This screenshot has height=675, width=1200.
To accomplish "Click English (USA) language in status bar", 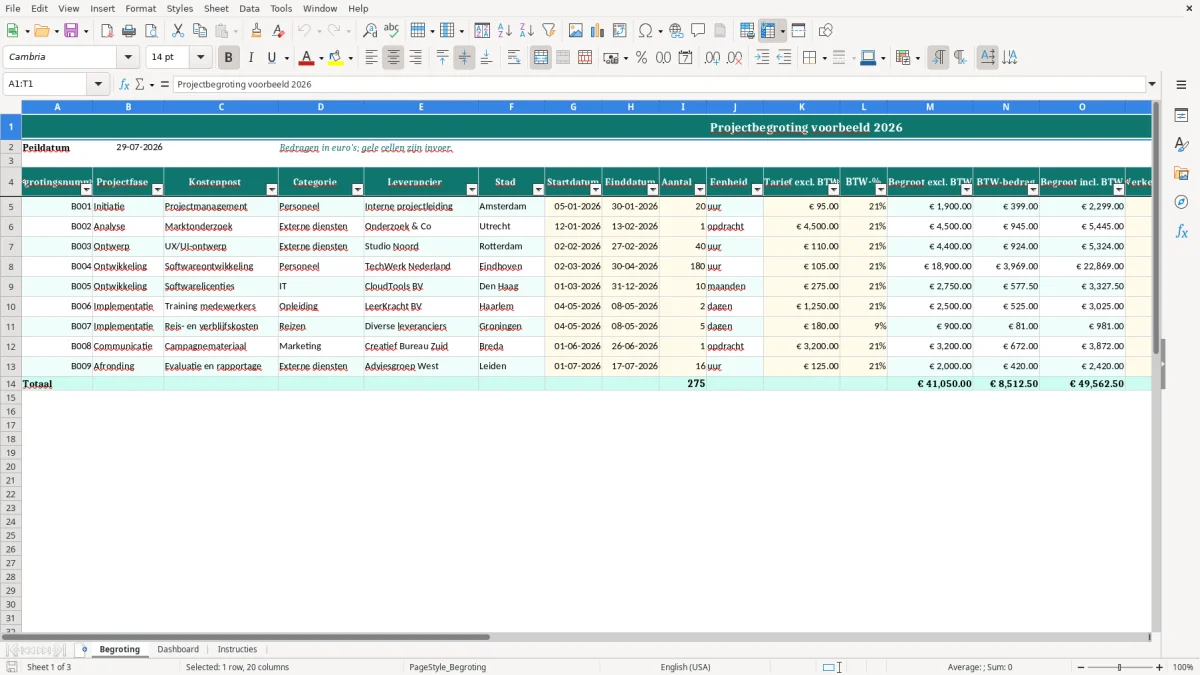I will coord(686,667).
